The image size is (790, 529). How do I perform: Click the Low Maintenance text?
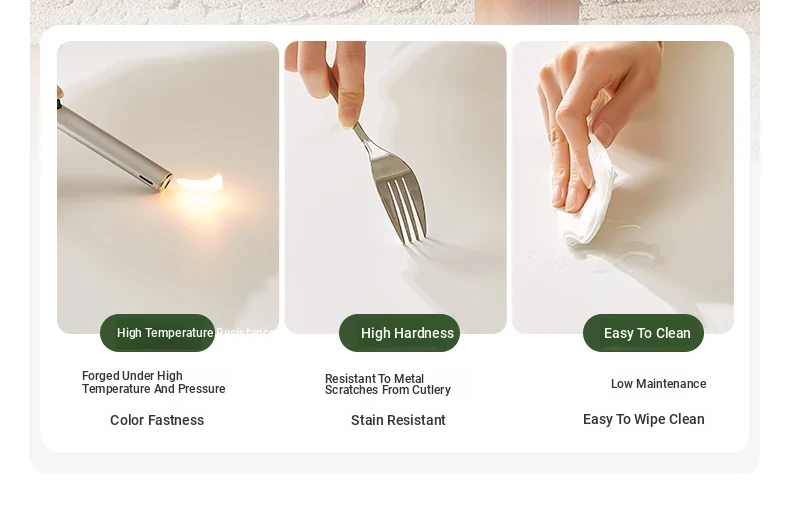pyautogui.click(x=659, y=384)
